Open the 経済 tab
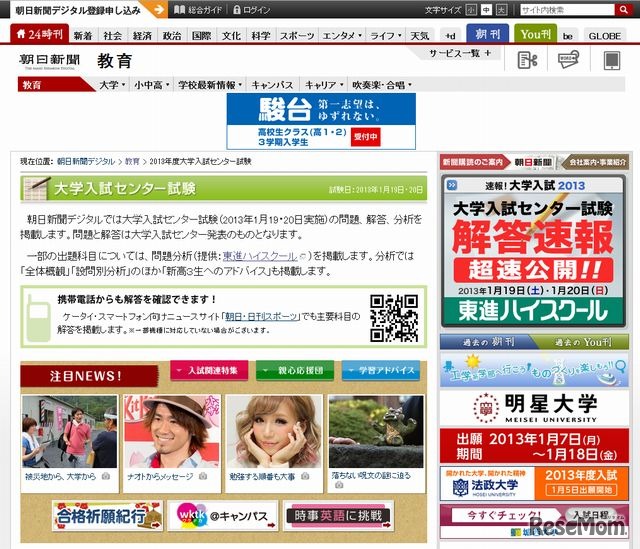The height and width of the screenshot is (549, 640). click(x=142, y=36)
